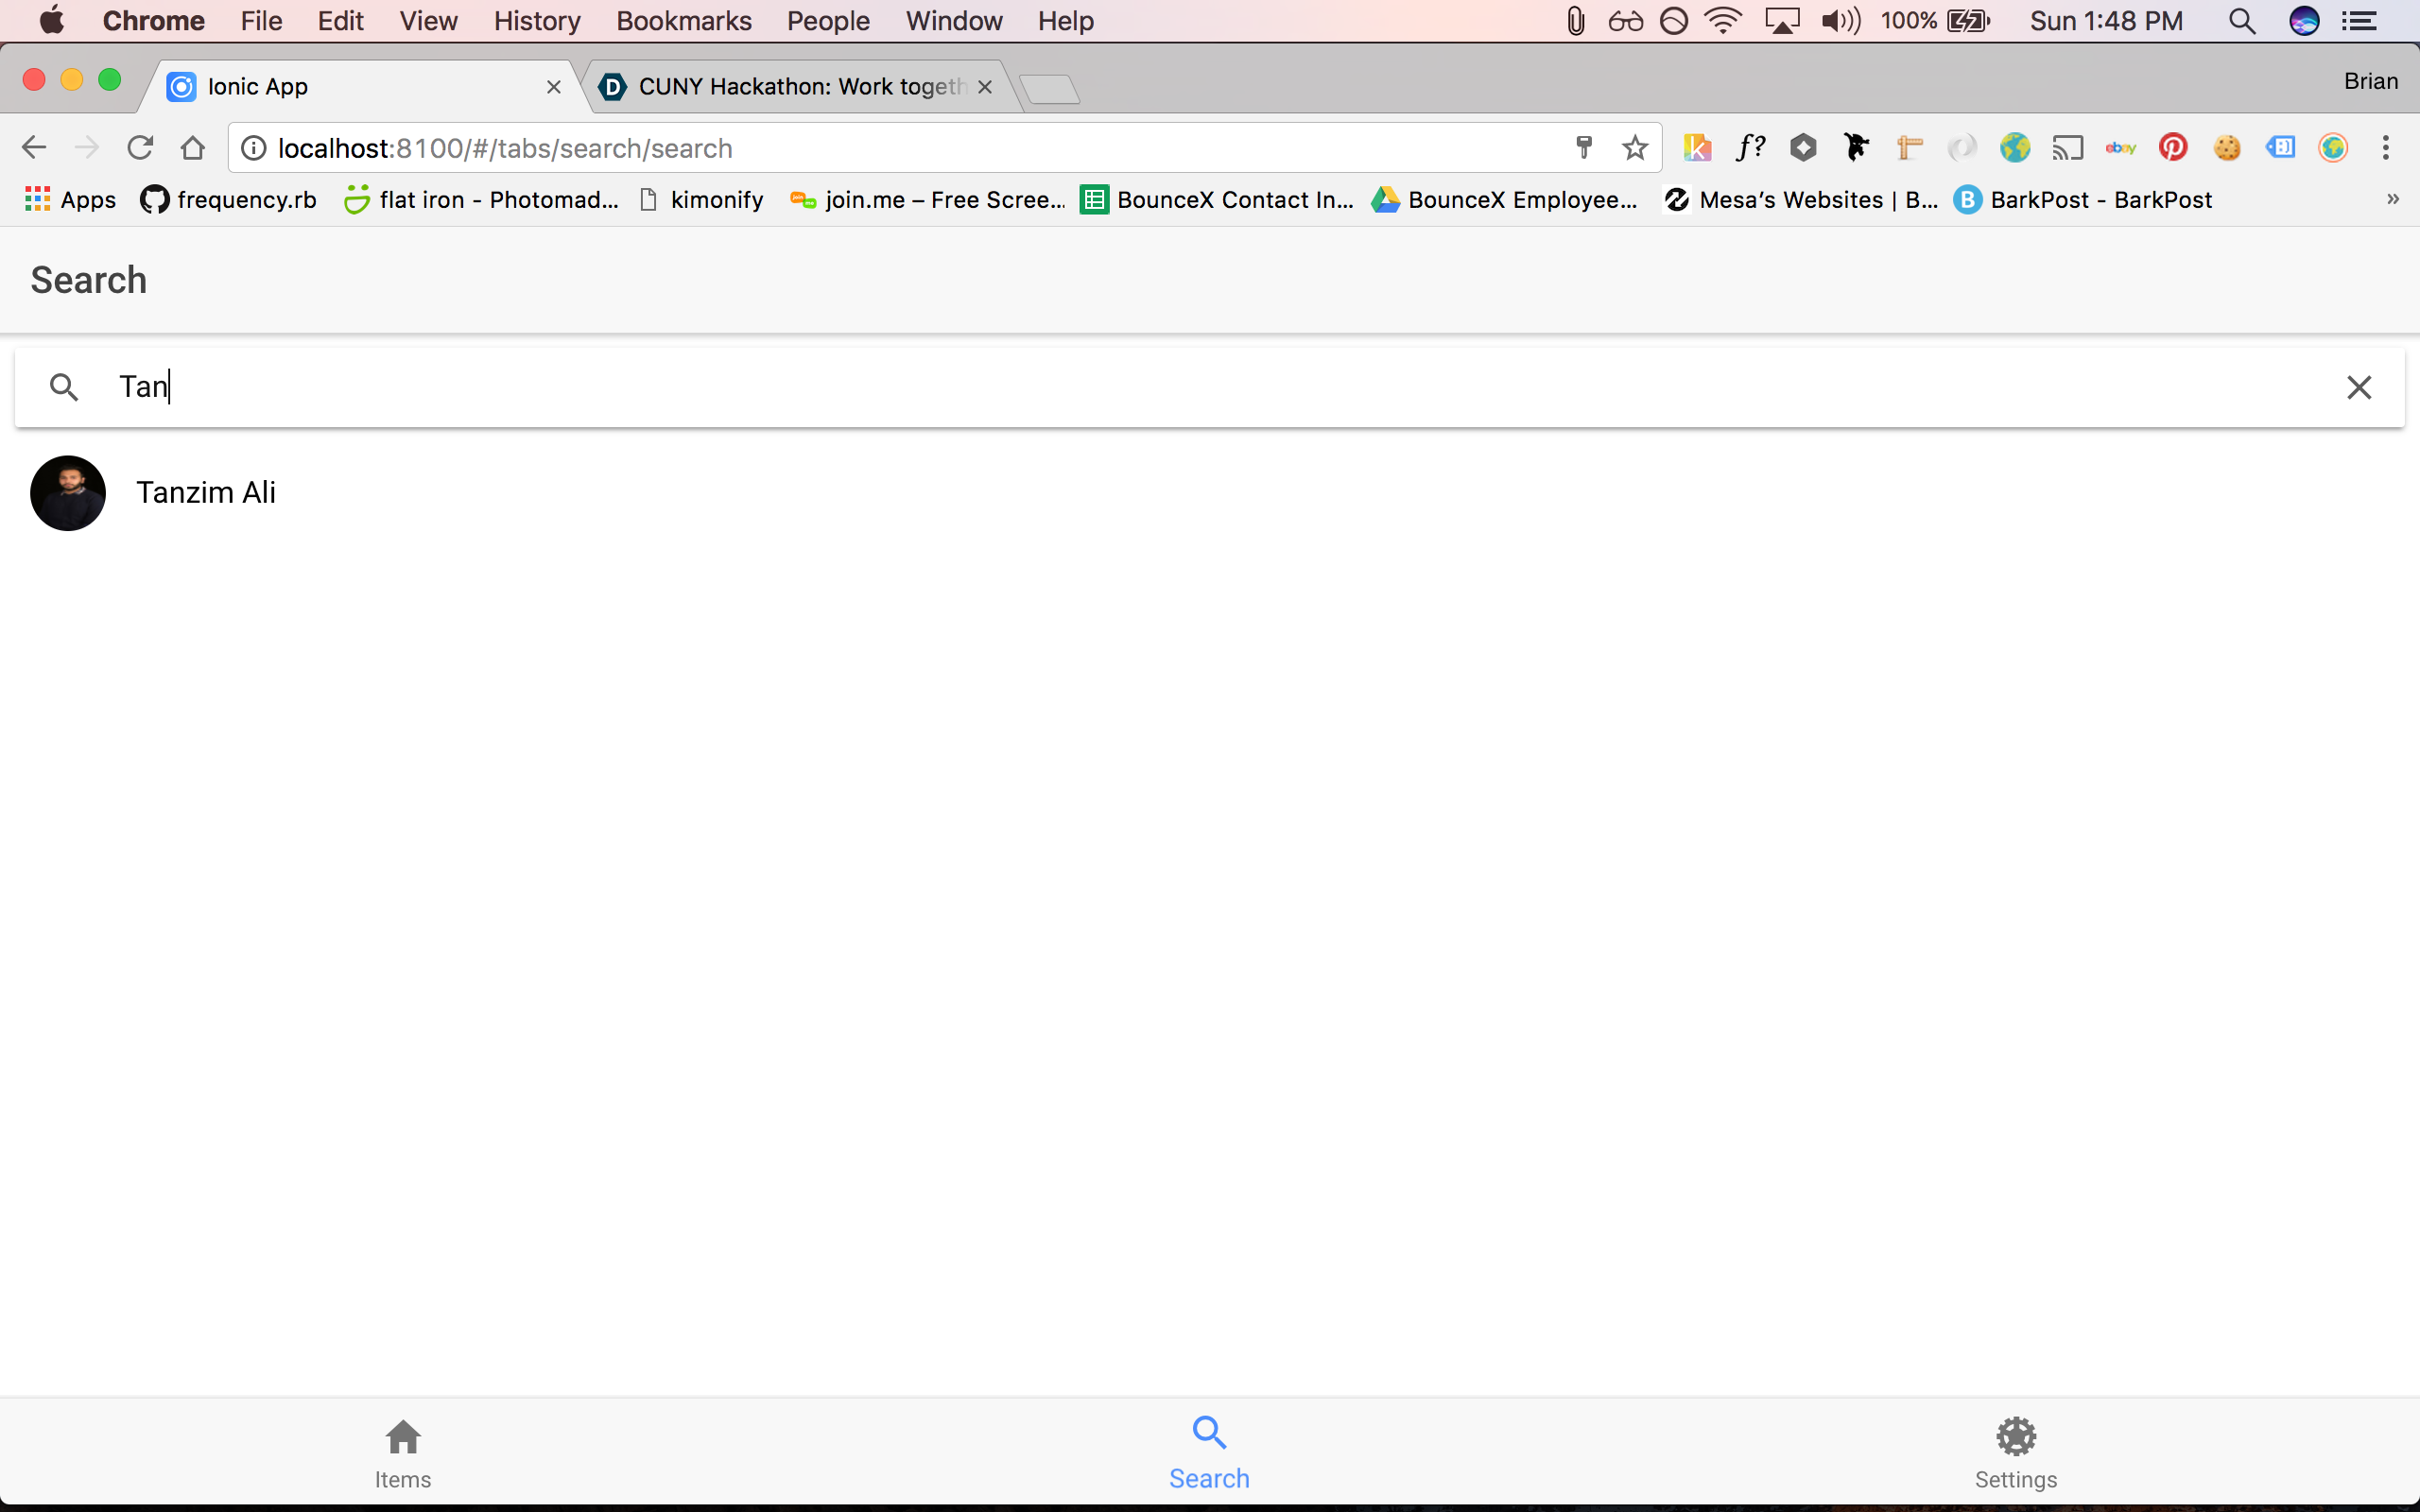The height and width of the screenshot is (1512, 2420).
Task: Open the frequency.rb bookmark
Action: [x=229, y=200]
